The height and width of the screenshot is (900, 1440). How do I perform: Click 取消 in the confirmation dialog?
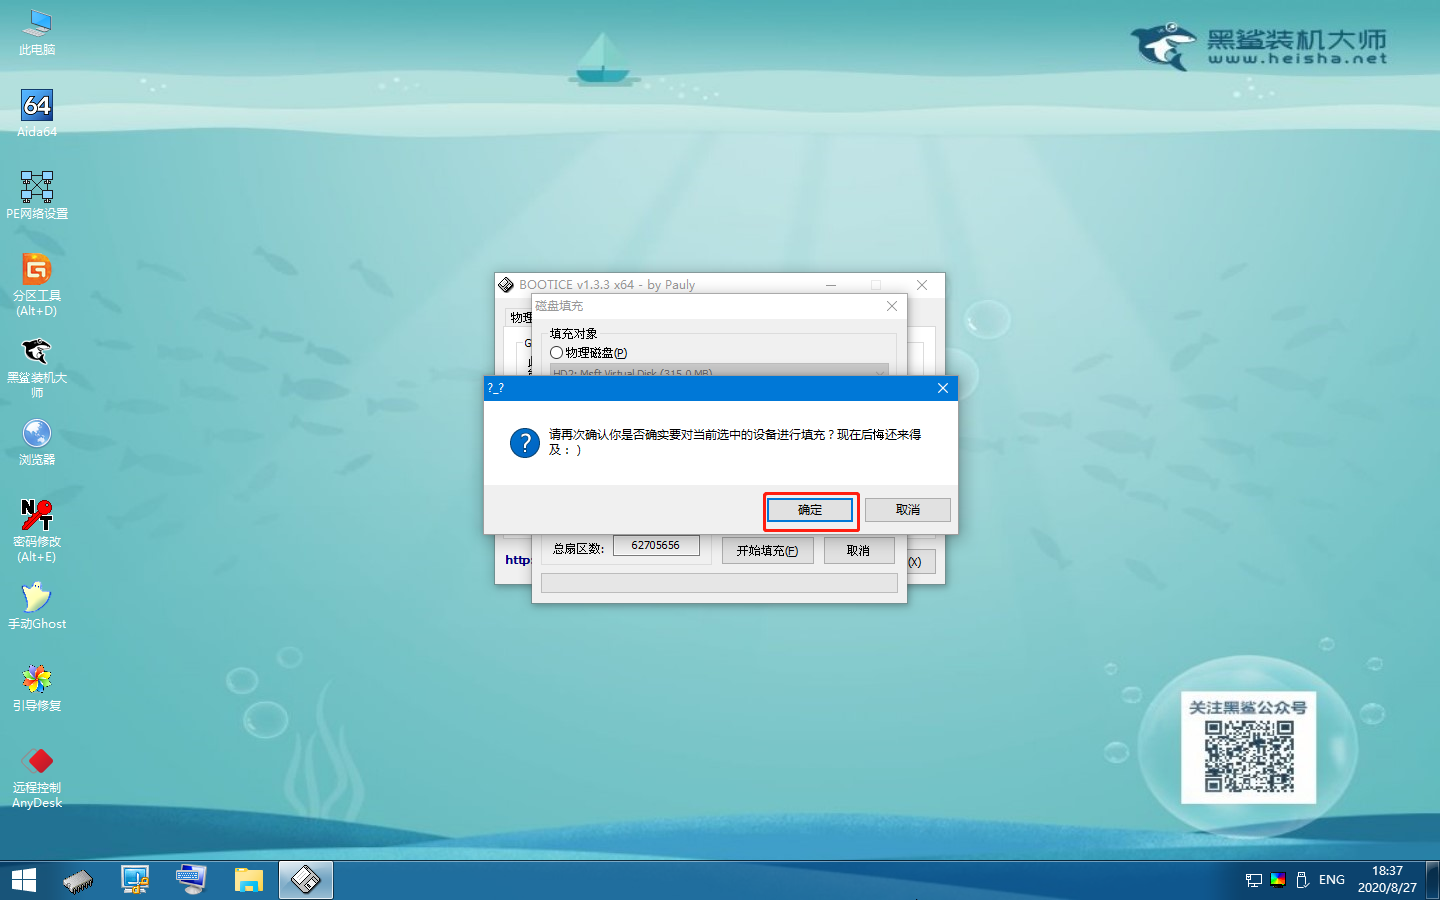[x=908, y=510]
